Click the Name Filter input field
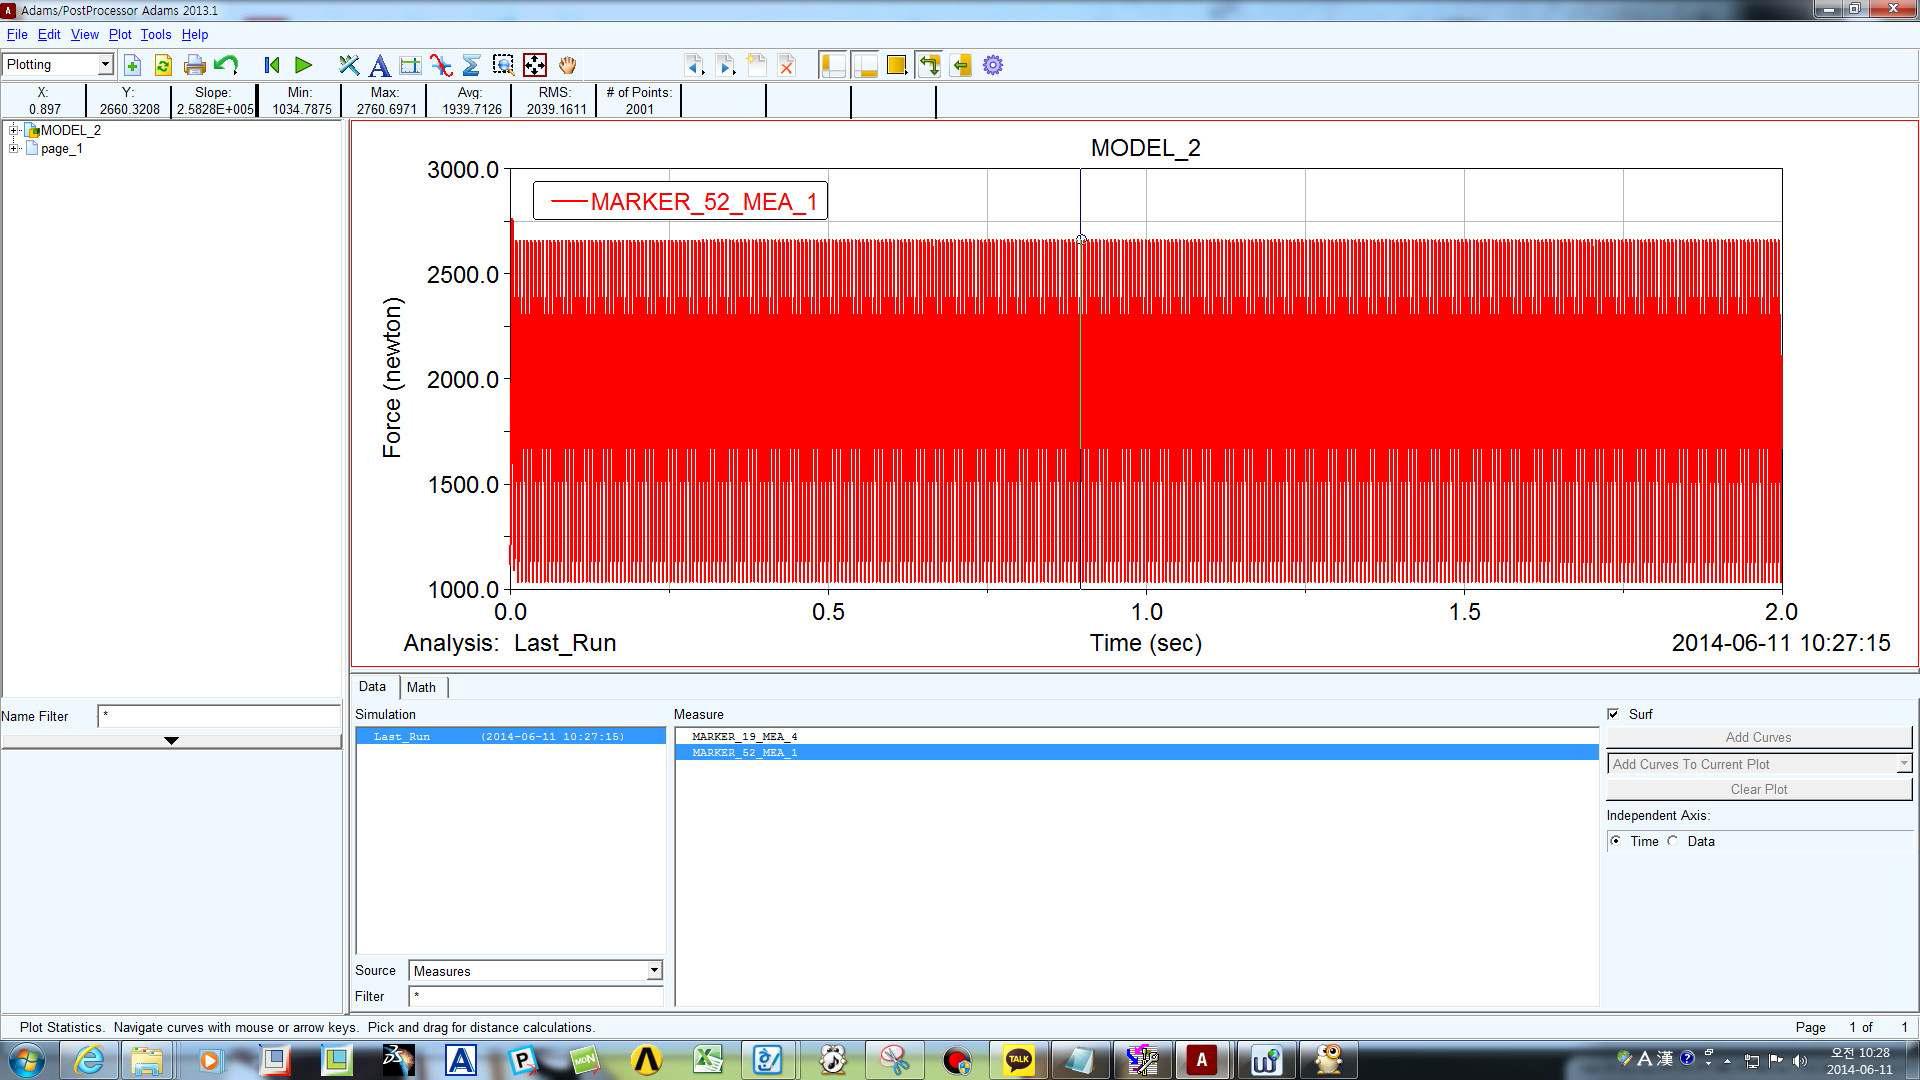 [219, 716]
